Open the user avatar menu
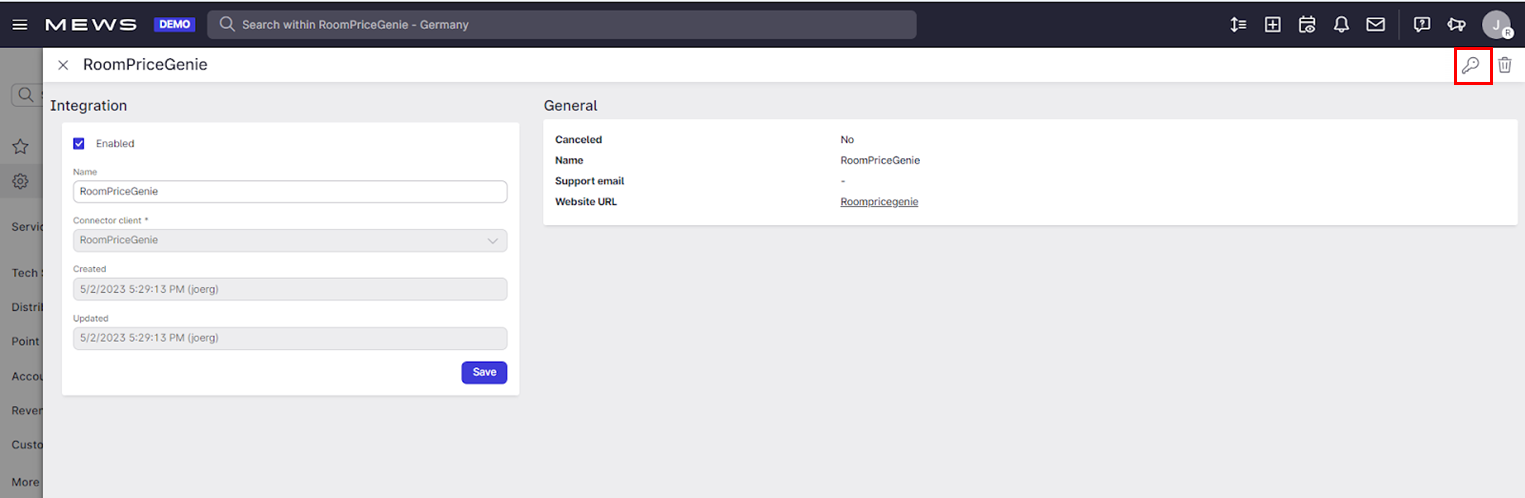This screenshot has height=498, width=1525. [1497, 25]
